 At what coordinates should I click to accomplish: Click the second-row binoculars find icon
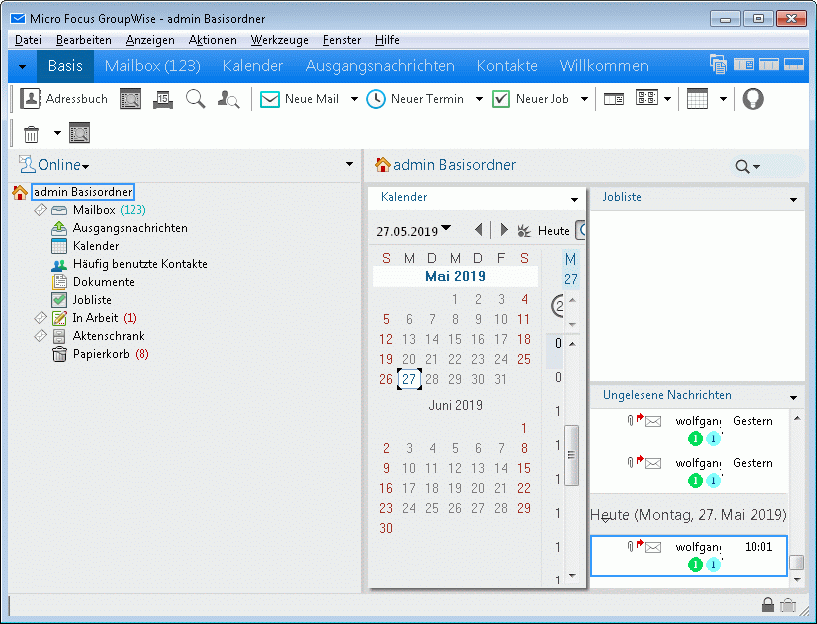coord(79,133)
